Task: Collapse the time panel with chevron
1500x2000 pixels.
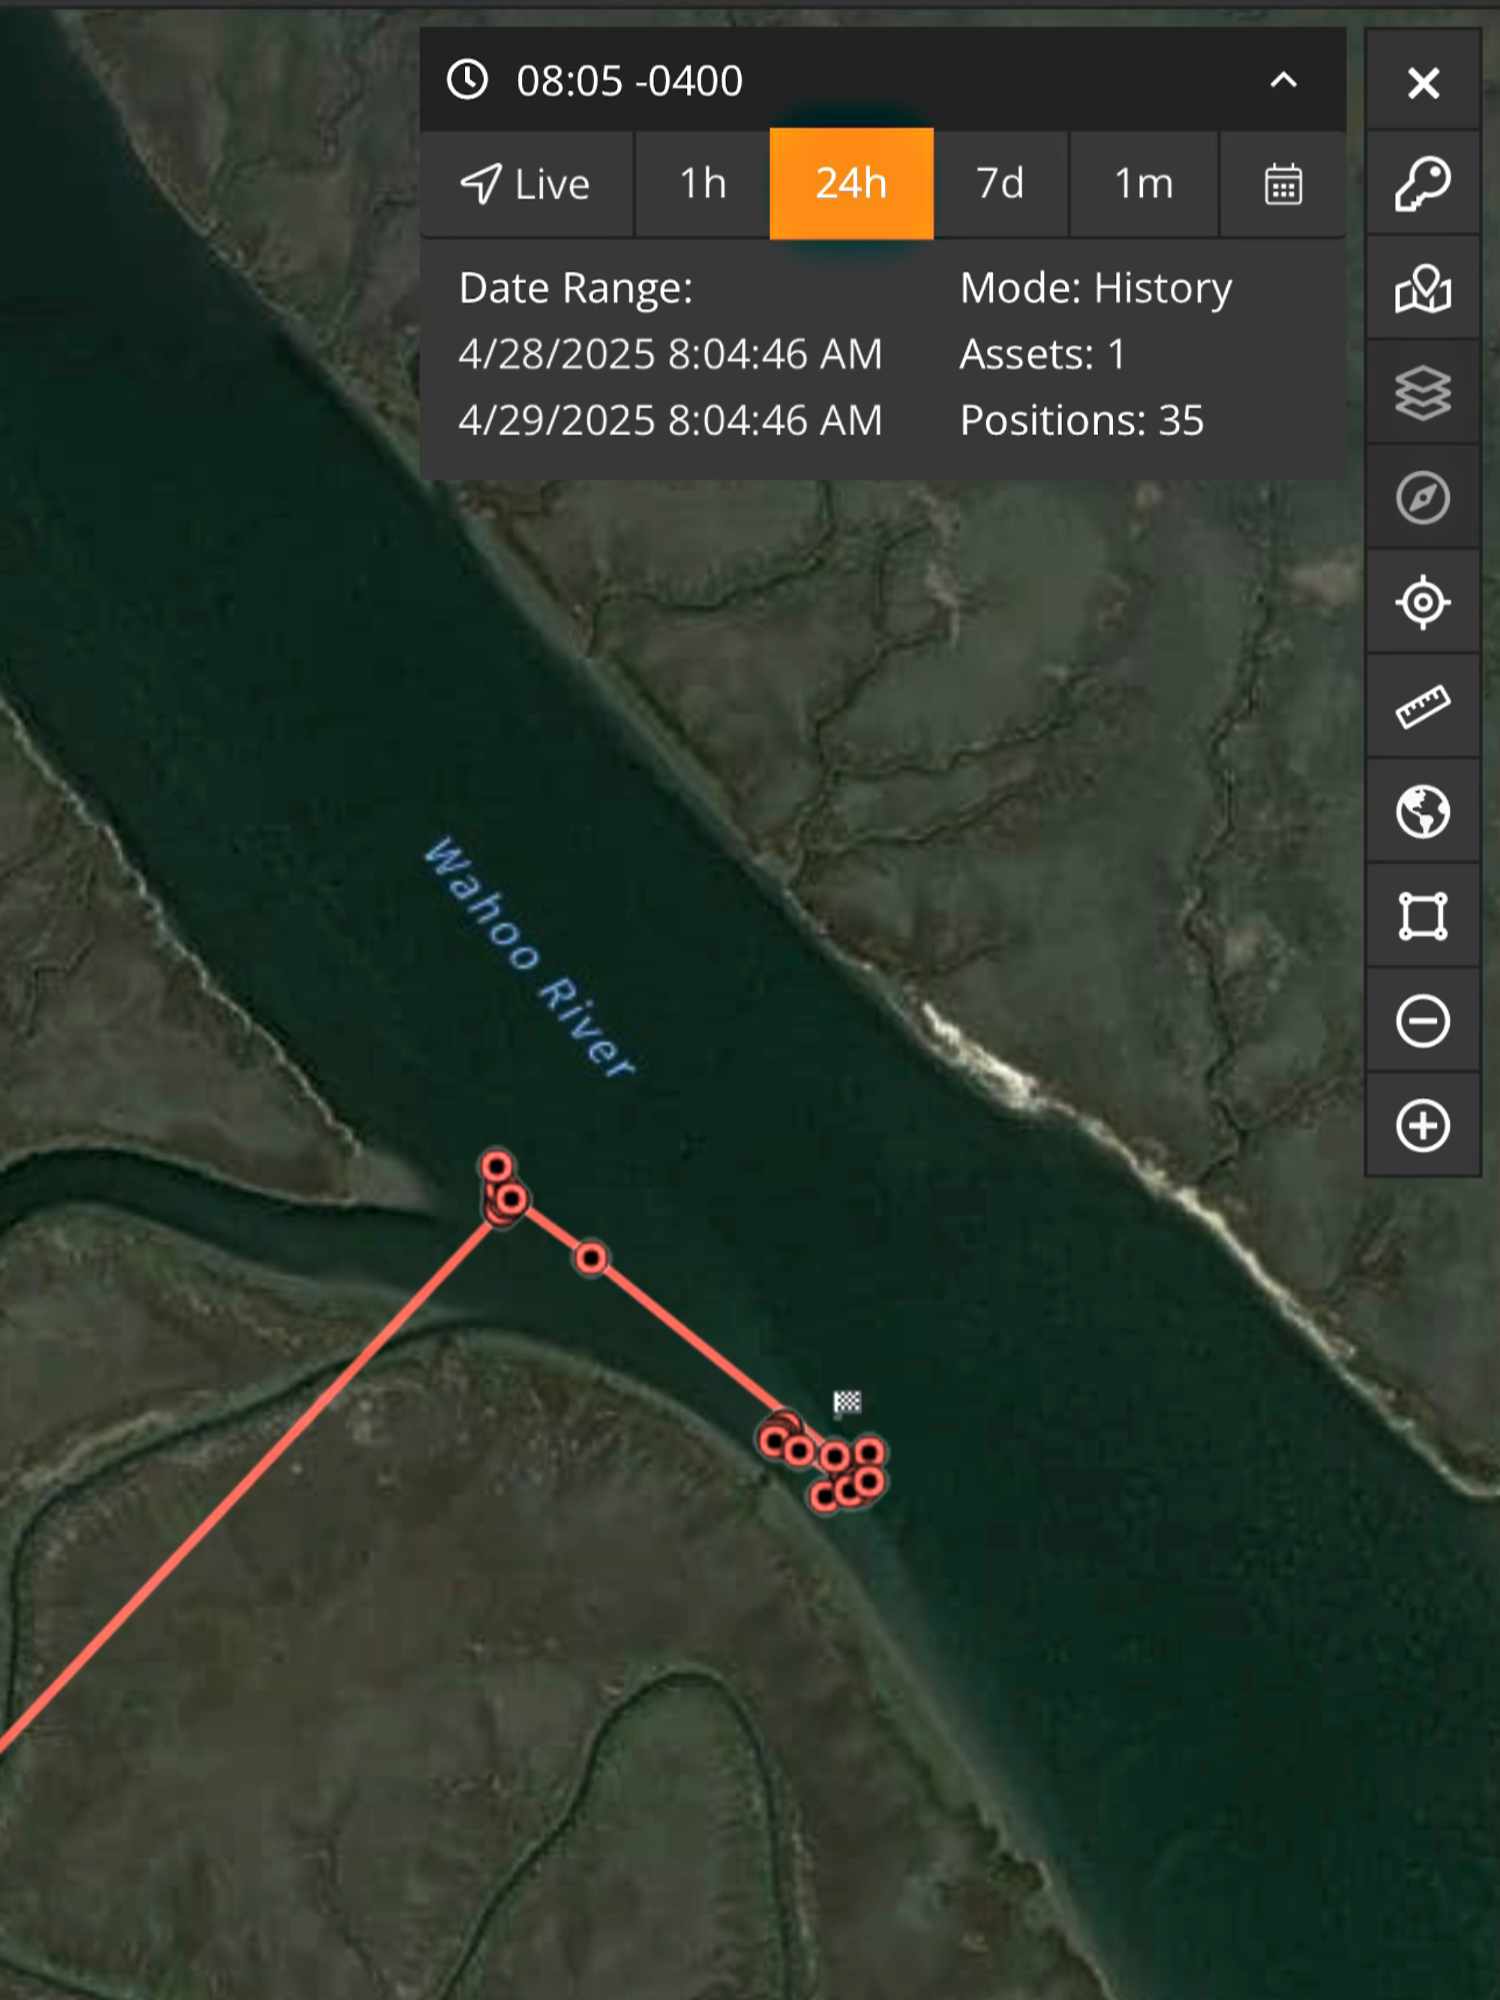Action: point(1283,80)
